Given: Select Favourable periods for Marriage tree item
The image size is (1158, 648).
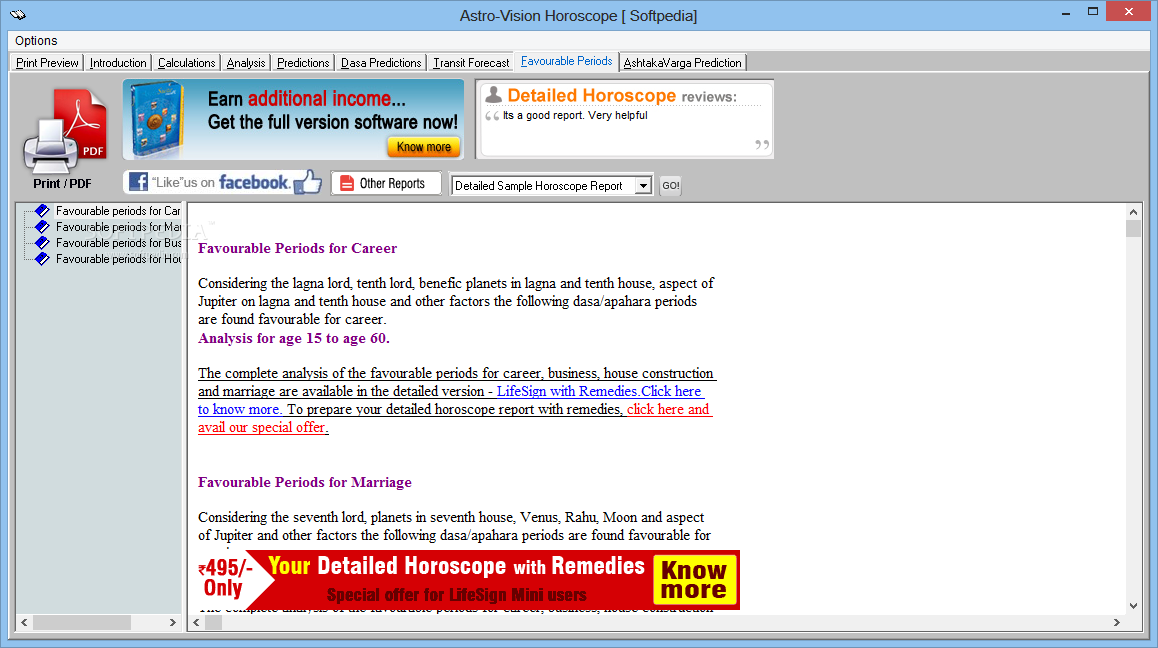Looking at the screenshot, I should point(118,227).
